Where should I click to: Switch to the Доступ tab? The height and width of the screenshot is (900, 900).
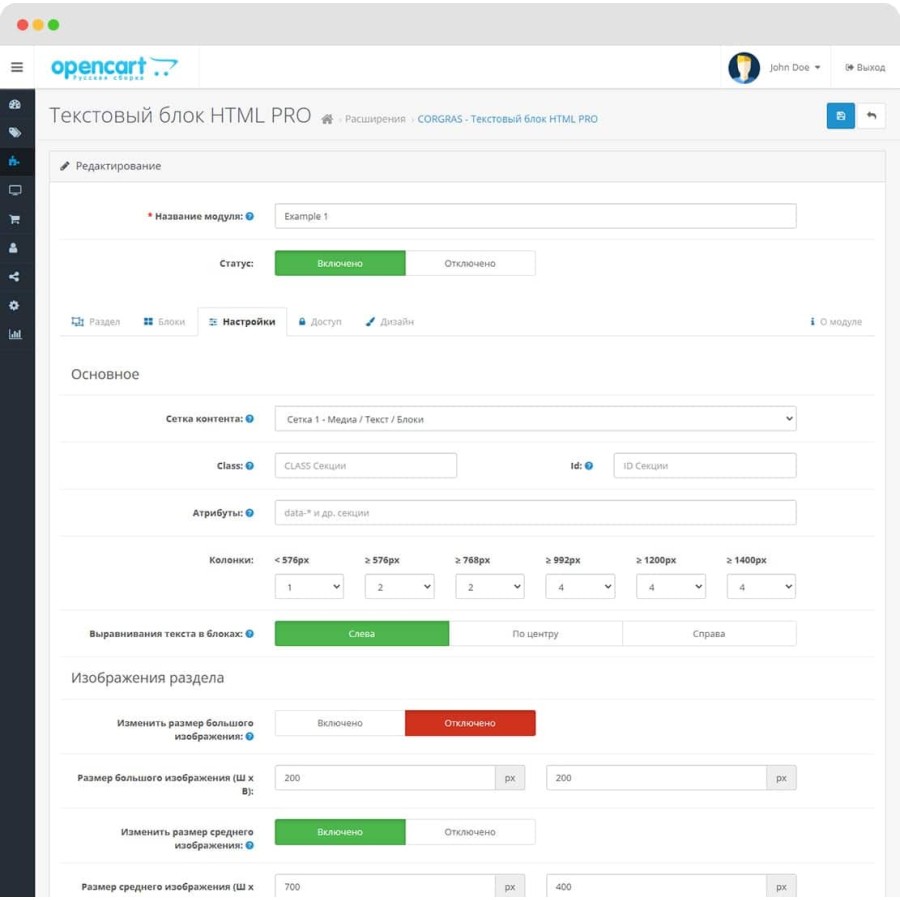point(320,322)
